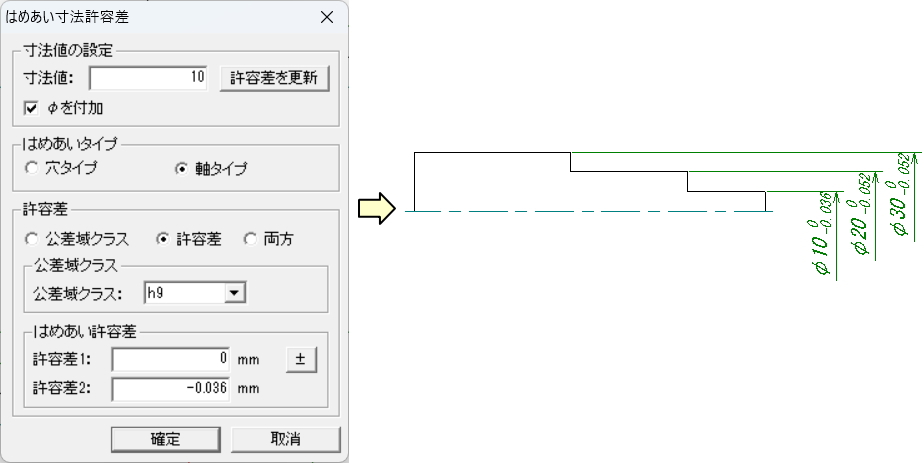The image size is (924, 463).
Task: Click into the 許容差1 input field
Action: pyautogui.click(x=170, y=359)
